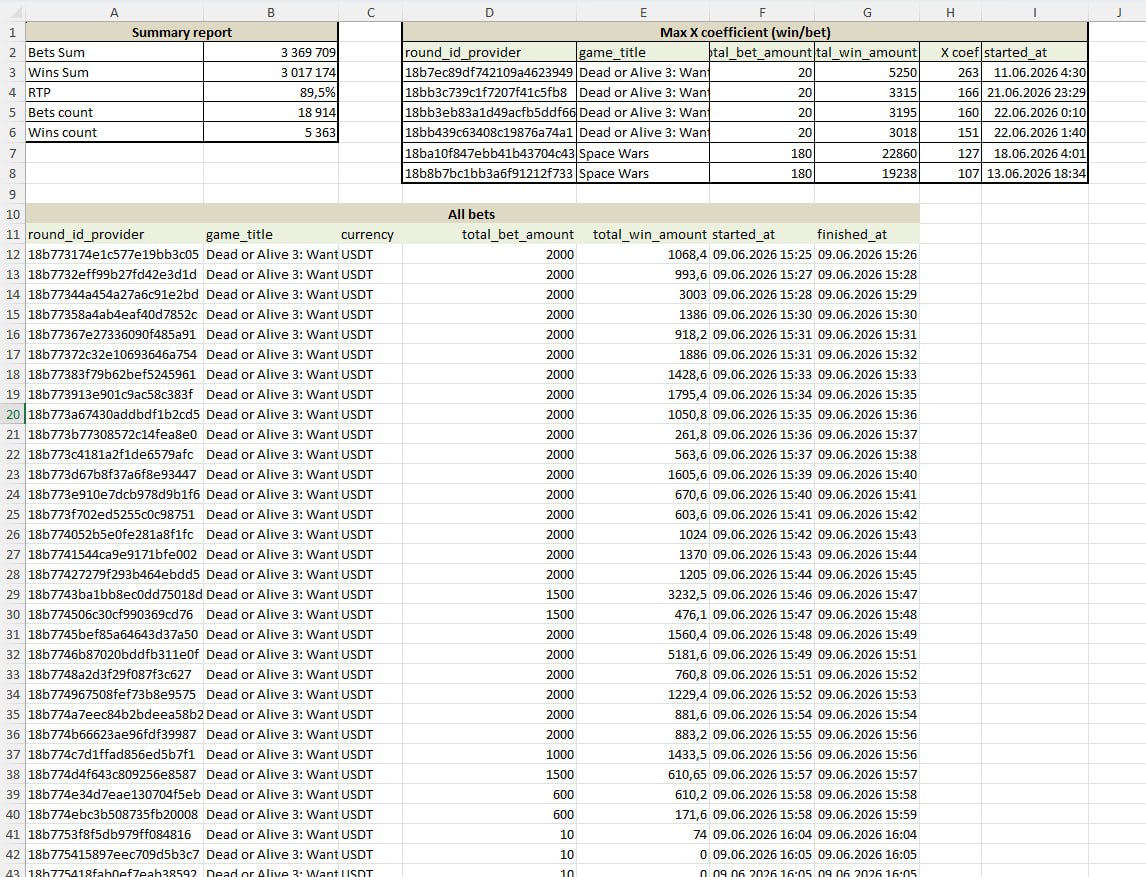This screenshot has width=1146, height=877.
Task: Select the finished_at header cell
Action: coord(867,235)
